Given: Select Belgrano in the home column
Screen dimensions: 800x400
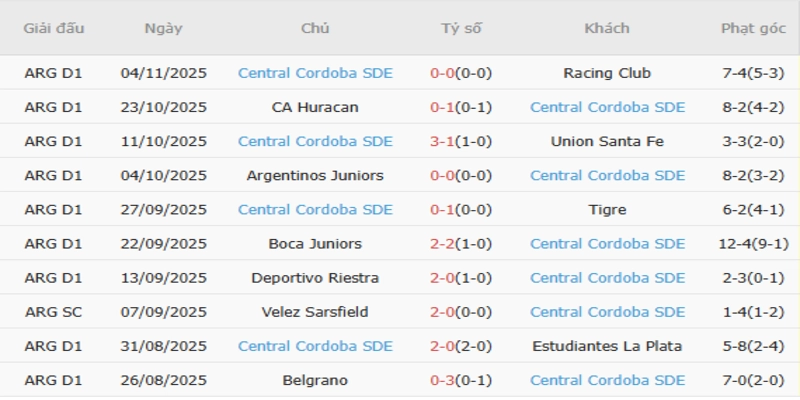Looking at the screenshot, I should click(x=315, y=379).
